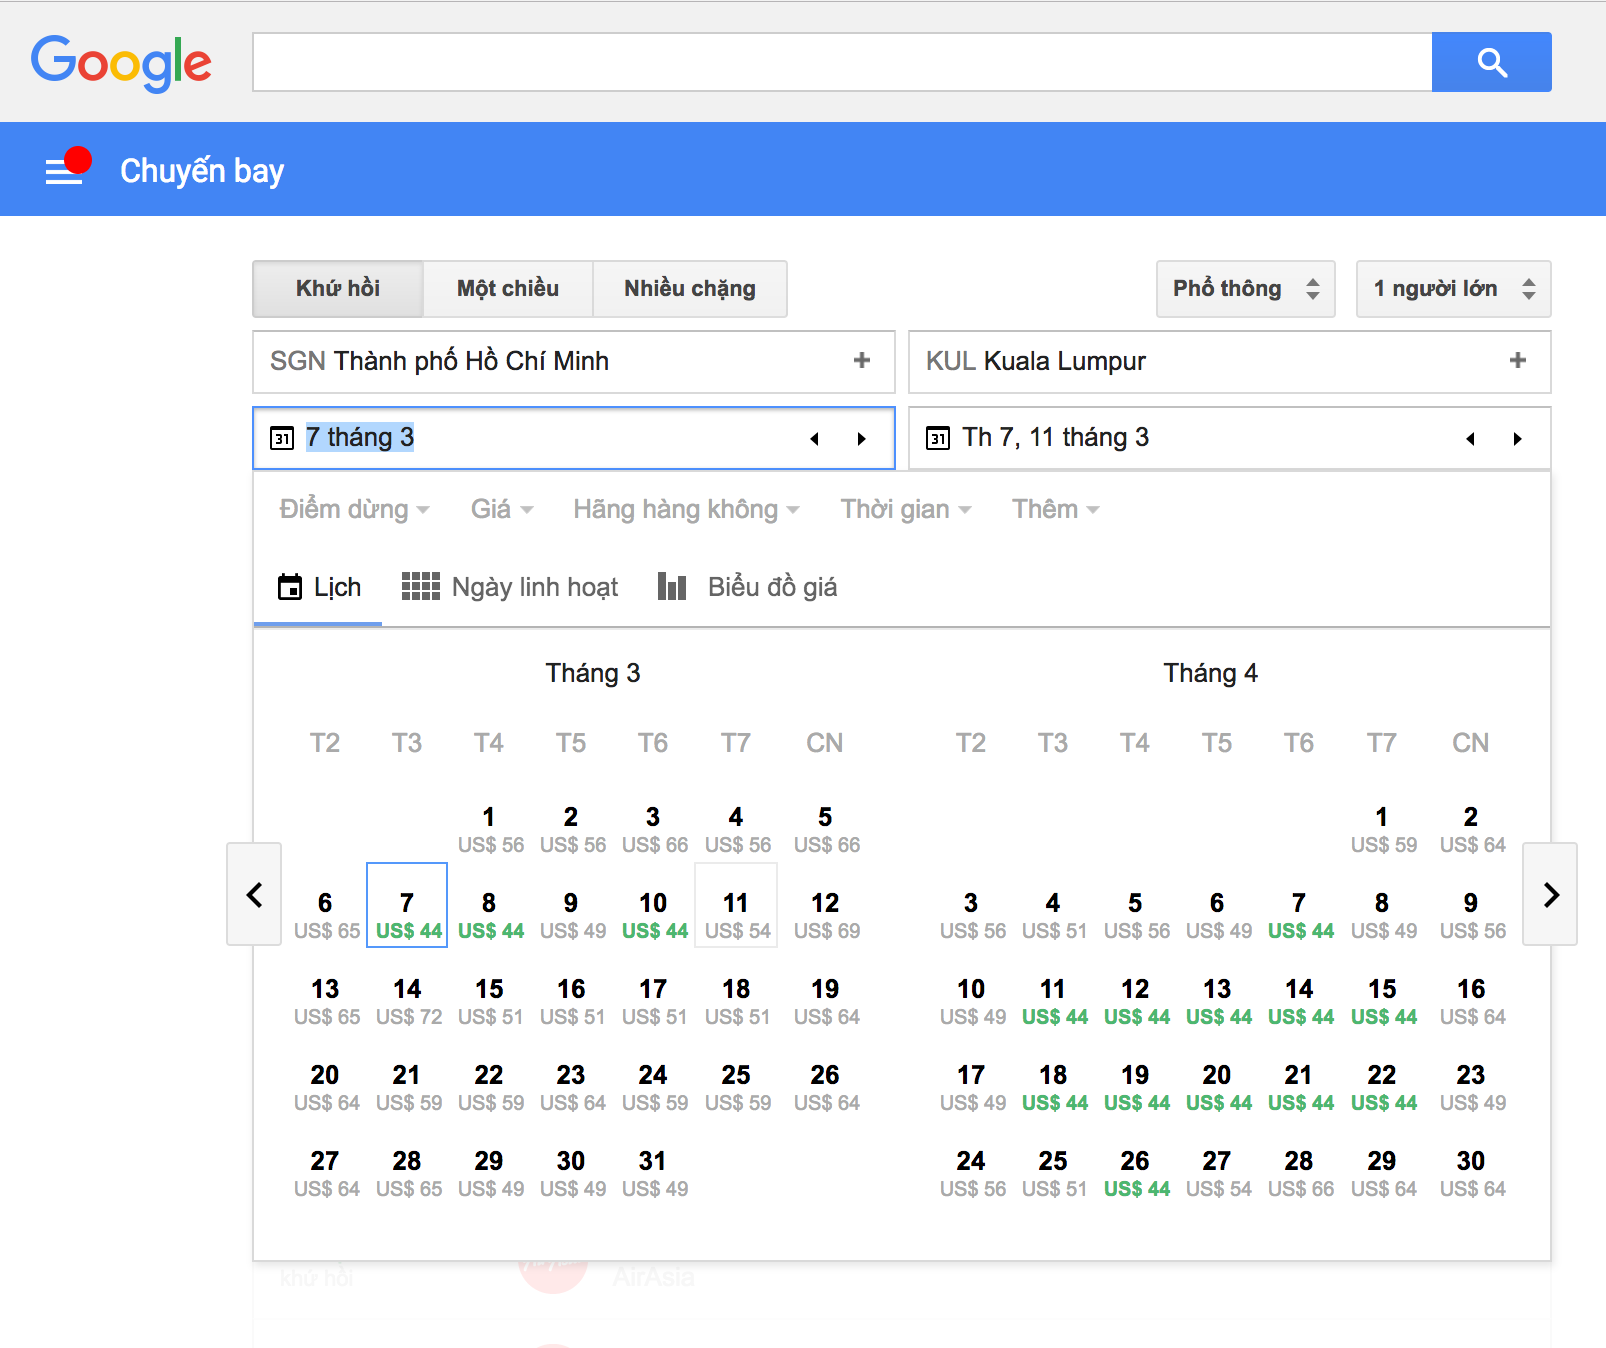Select March 10 at US$ 44
The image size is (1606, 1348).
654,916
